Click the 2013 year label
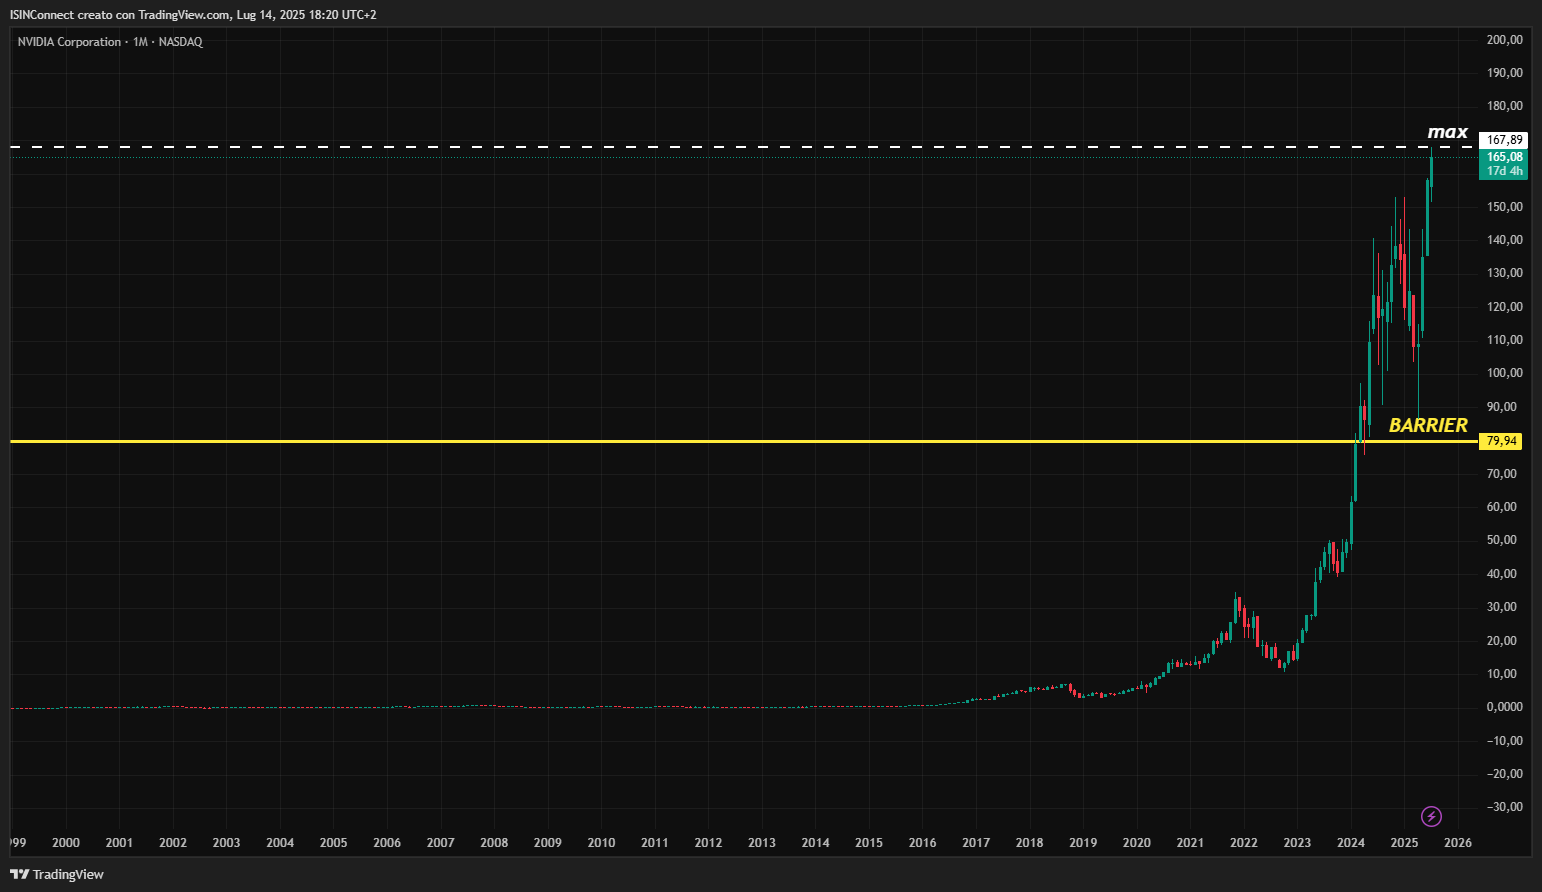Image resolution: width=1542 pixels, height=892 pixels. click(x=762, y=843)
